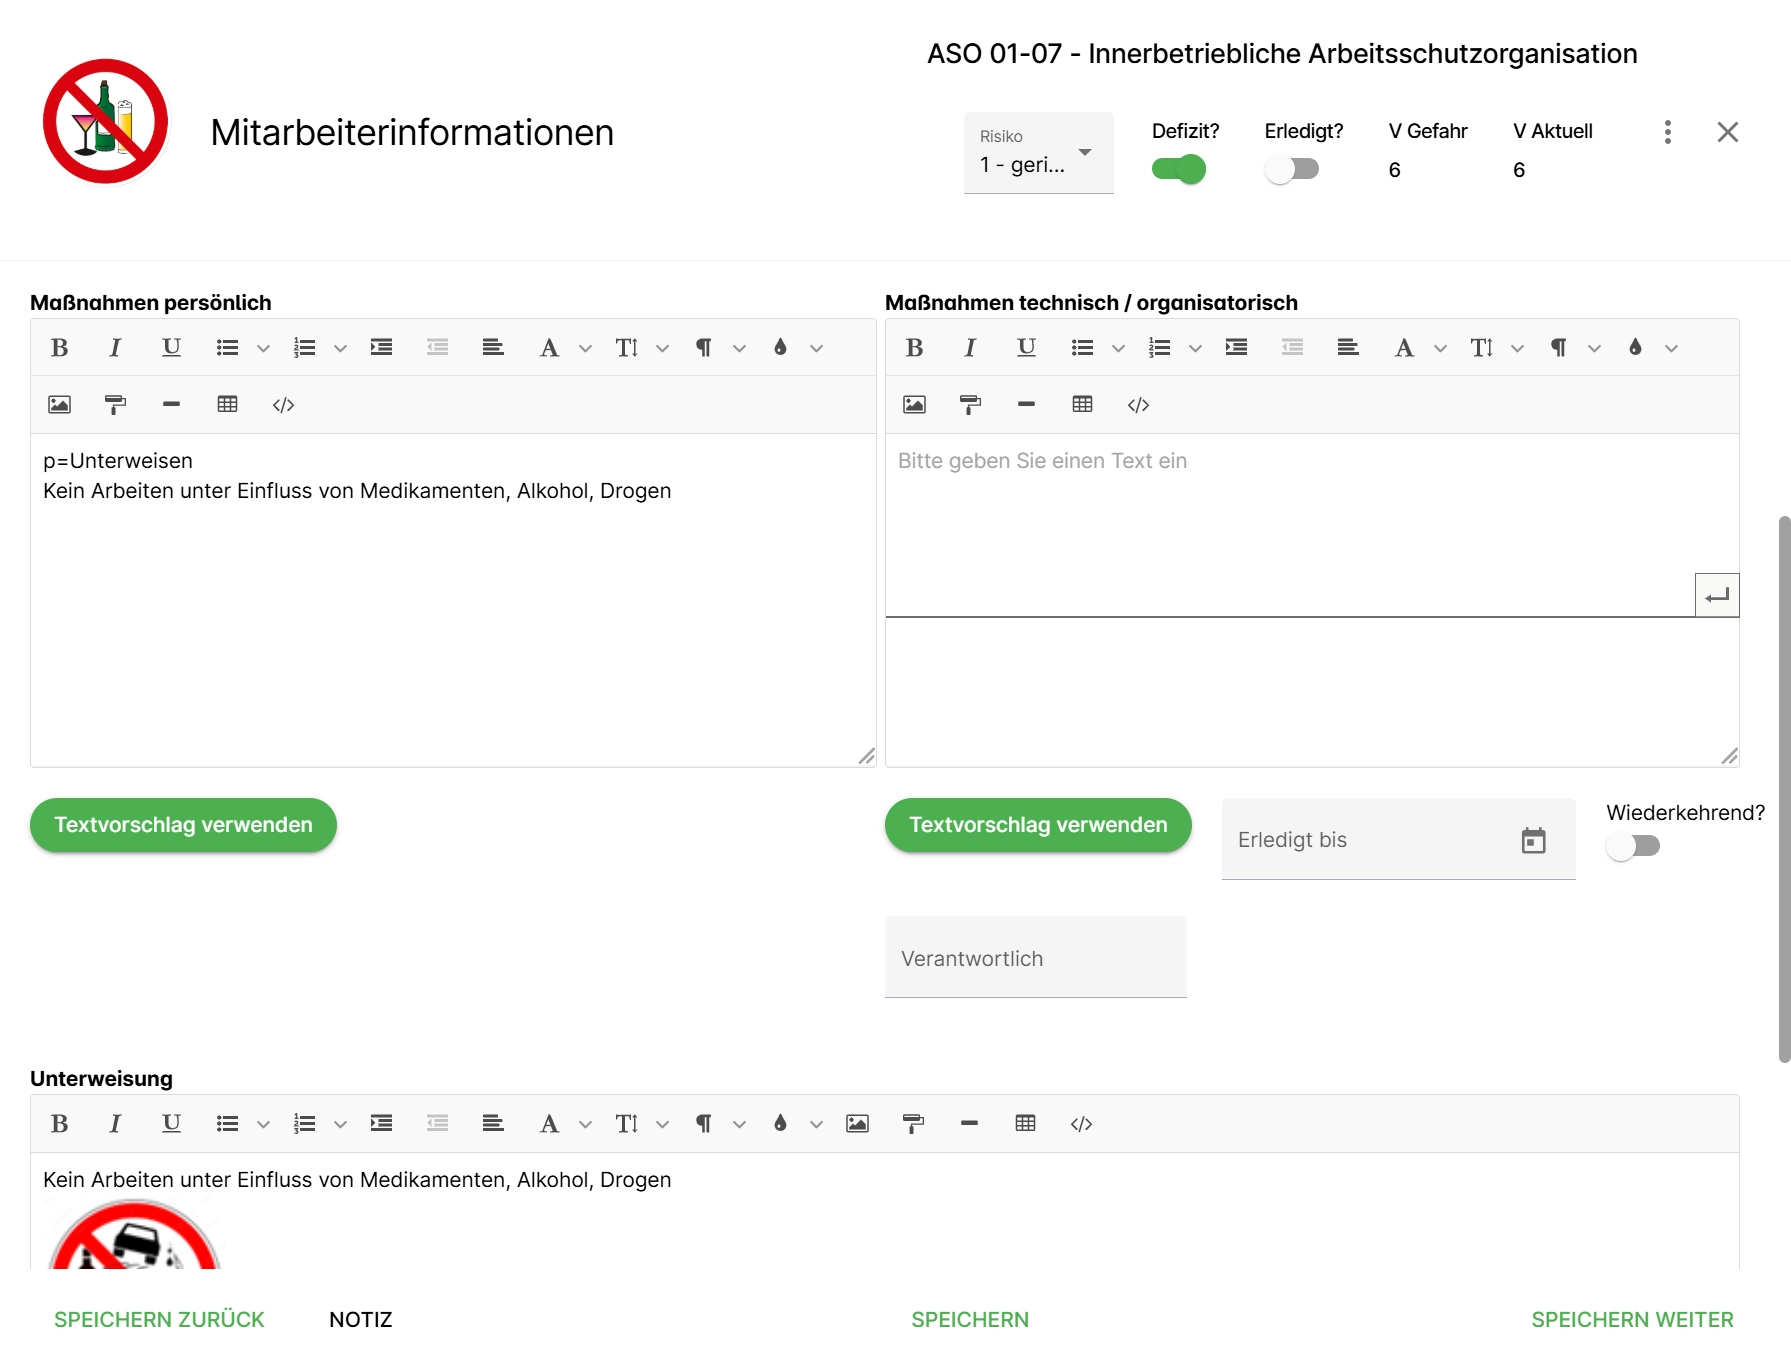Use Textvorschlag for Maßnahmen persönlich

183,825
